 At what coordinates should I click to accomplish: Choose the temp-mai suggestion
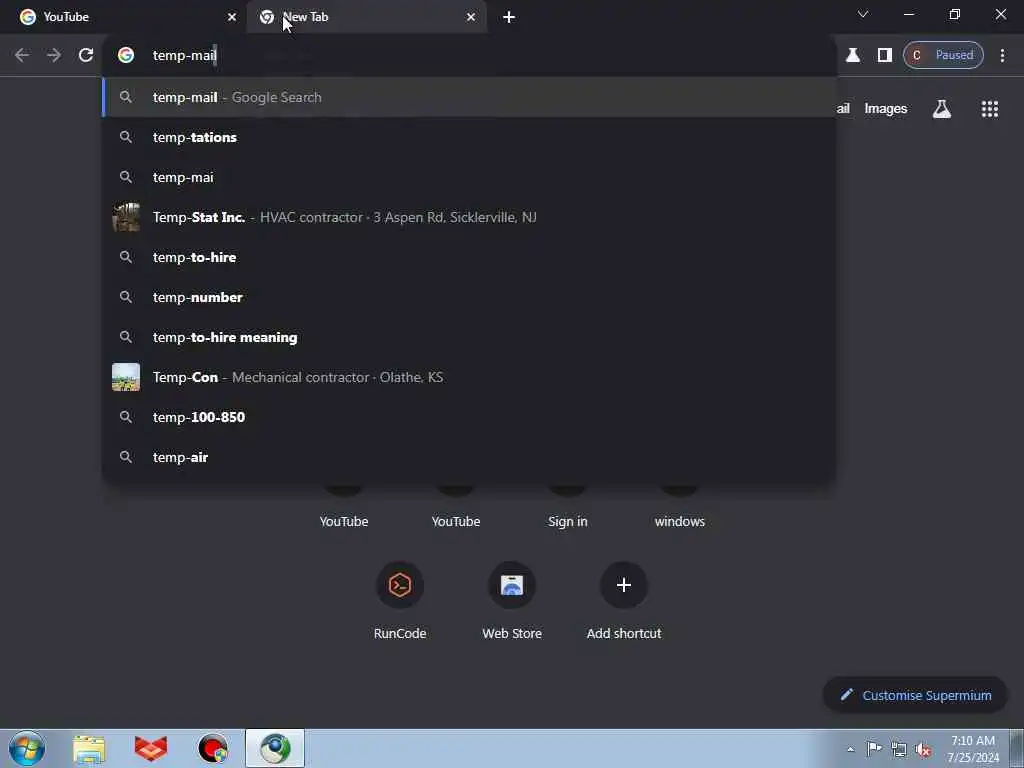[469, 177]
